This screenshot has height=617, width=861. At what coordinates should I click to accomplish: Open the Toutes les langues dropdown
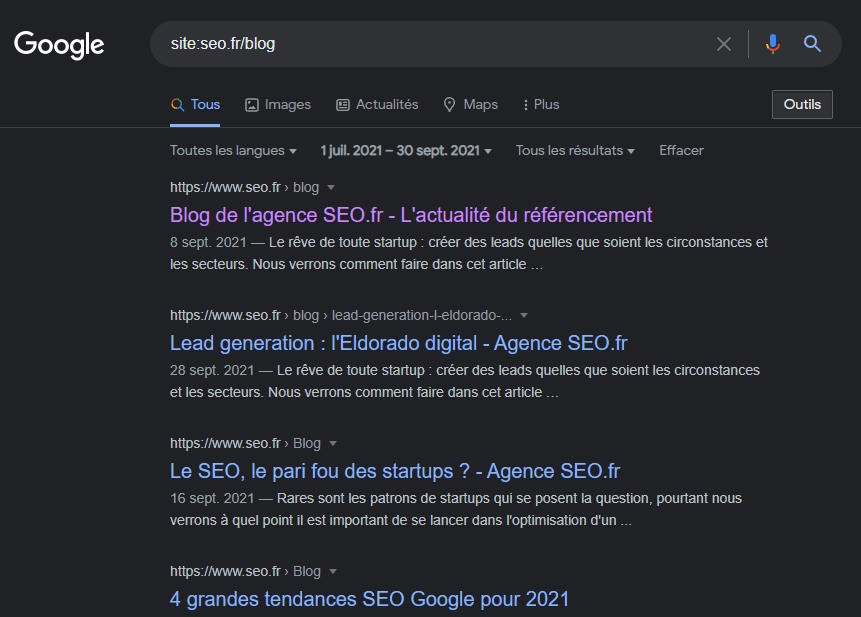pos(233,150)
